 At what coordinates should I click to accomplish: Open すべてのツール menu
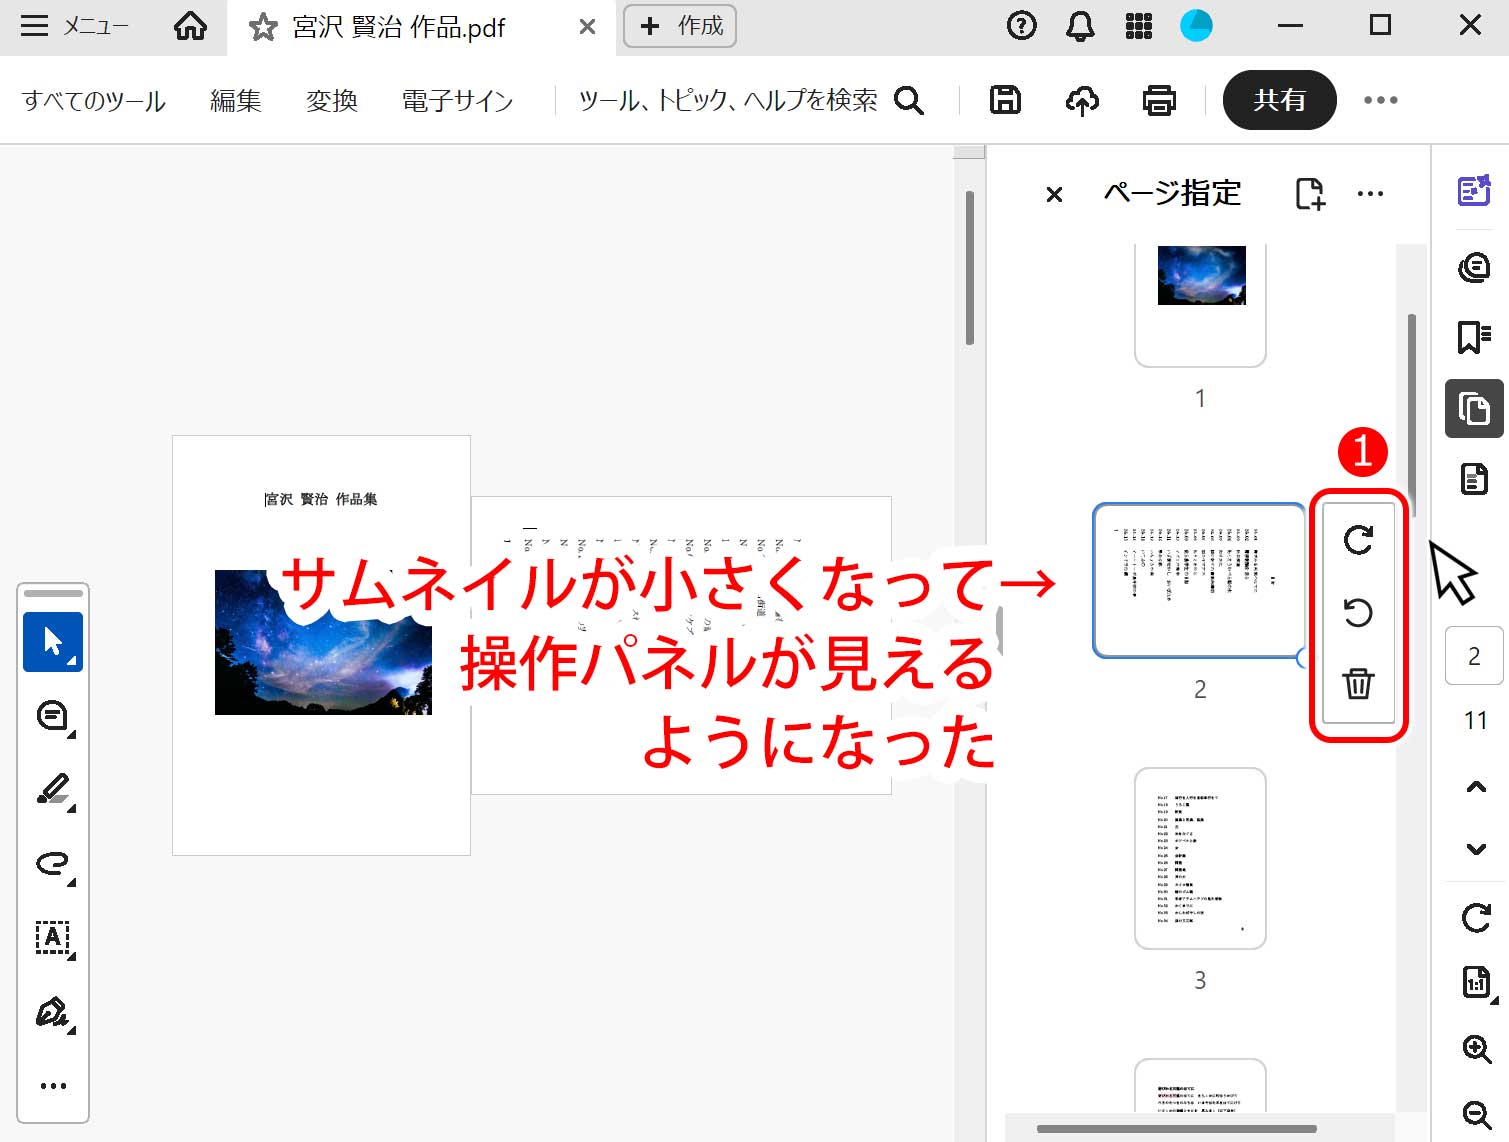pyautogui.click(x=94, y=100)
